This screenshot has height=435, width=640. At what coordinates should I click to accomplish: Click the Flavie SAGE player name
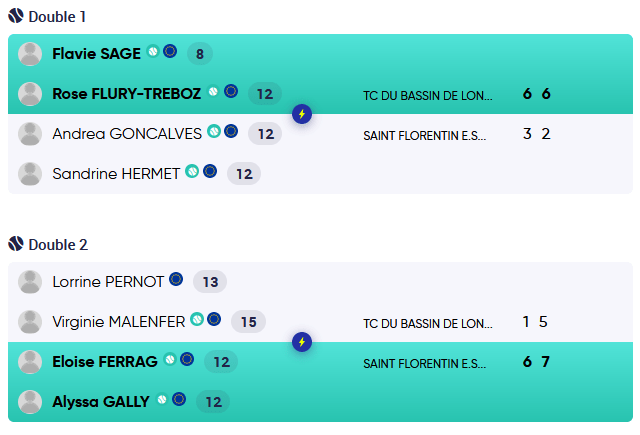click(96, 54)
